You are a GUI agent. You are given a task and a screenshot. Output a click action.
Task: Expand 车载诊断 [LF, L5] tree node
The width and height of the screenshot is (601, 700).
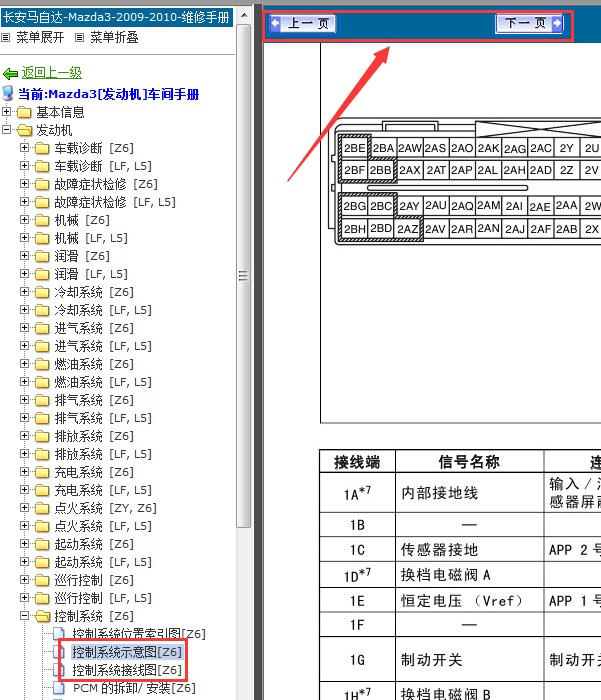click(x=25, y=166)
